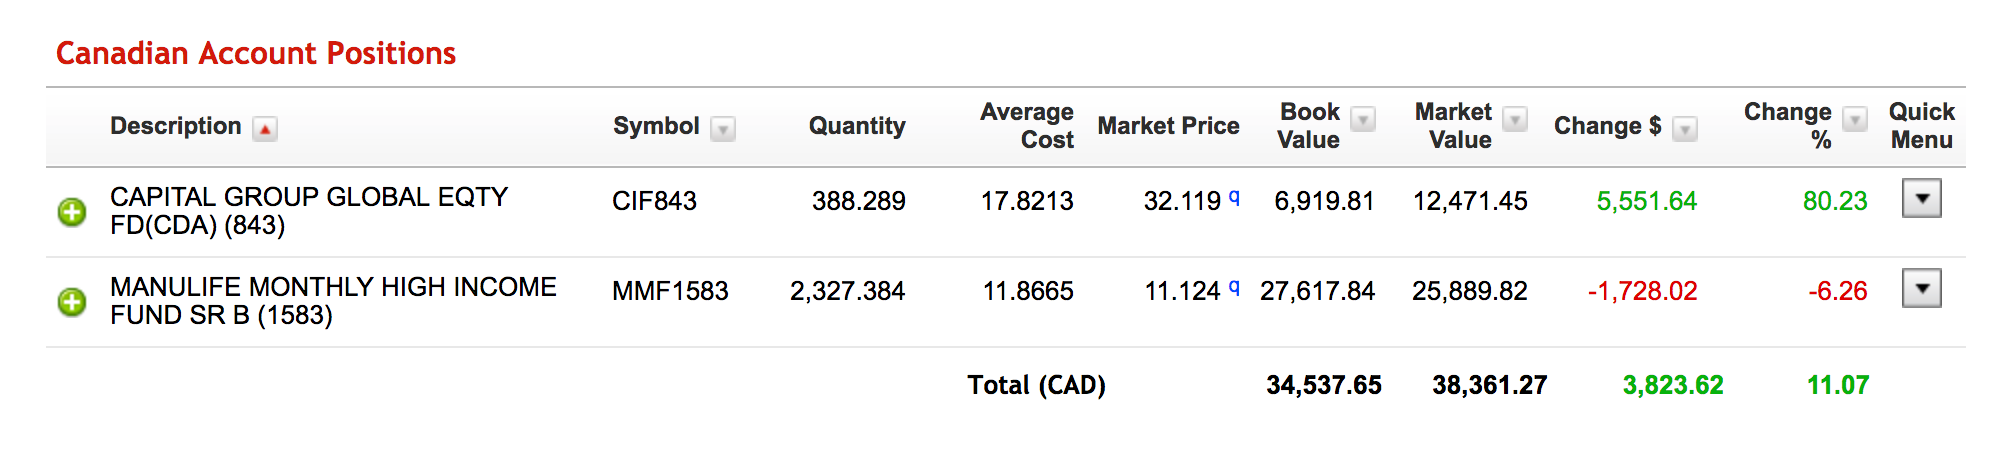Click the market price 11.124
Viewport: 2012px width, 458px height.
[1182, 291]
